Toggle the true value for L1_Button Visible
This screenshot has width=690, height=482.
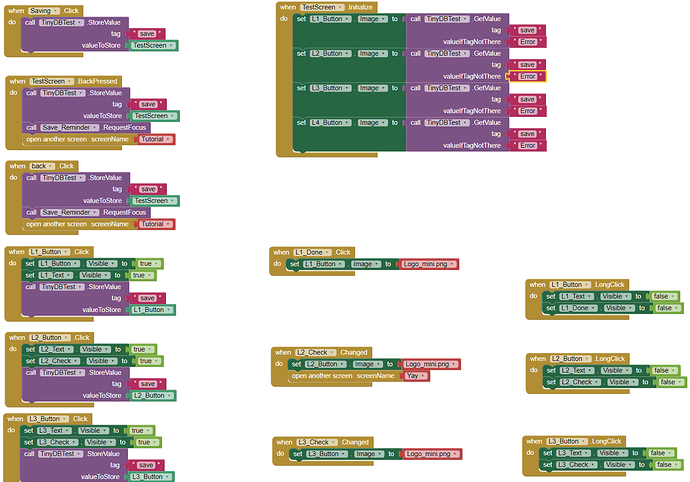coord(150,264)
